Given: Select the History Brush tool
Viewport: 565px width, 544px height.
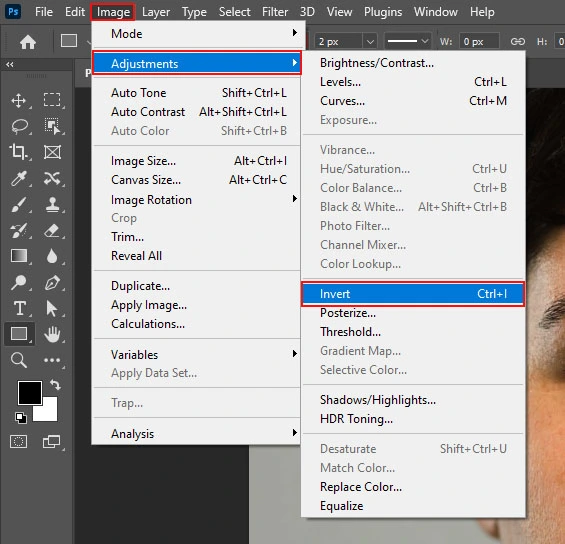Looking at the screenshot, I should point(19,231).
